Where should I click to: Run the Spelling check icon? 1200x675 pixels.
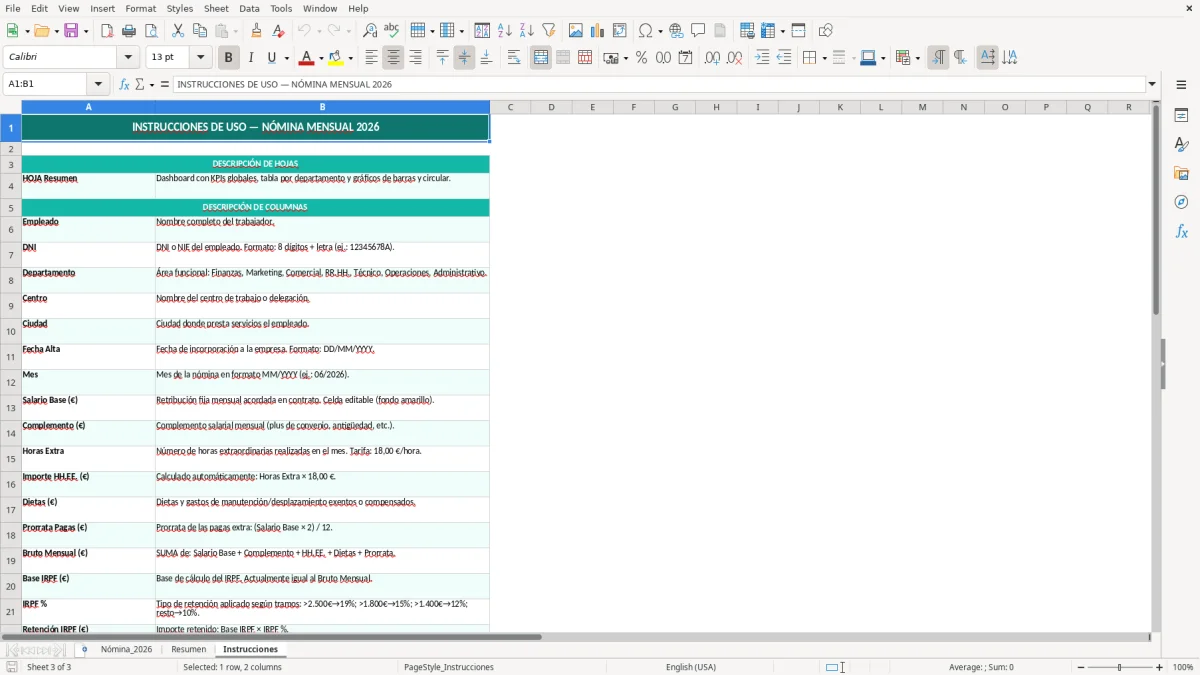click(392, 31)
